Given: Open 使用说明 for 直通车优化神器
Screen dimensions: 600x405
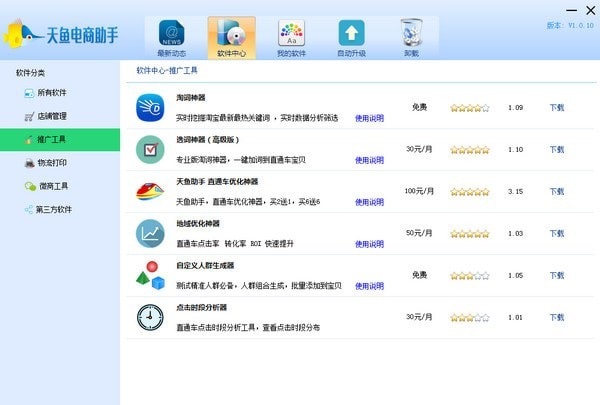Looking at the screenshot, I should point(369,202).
